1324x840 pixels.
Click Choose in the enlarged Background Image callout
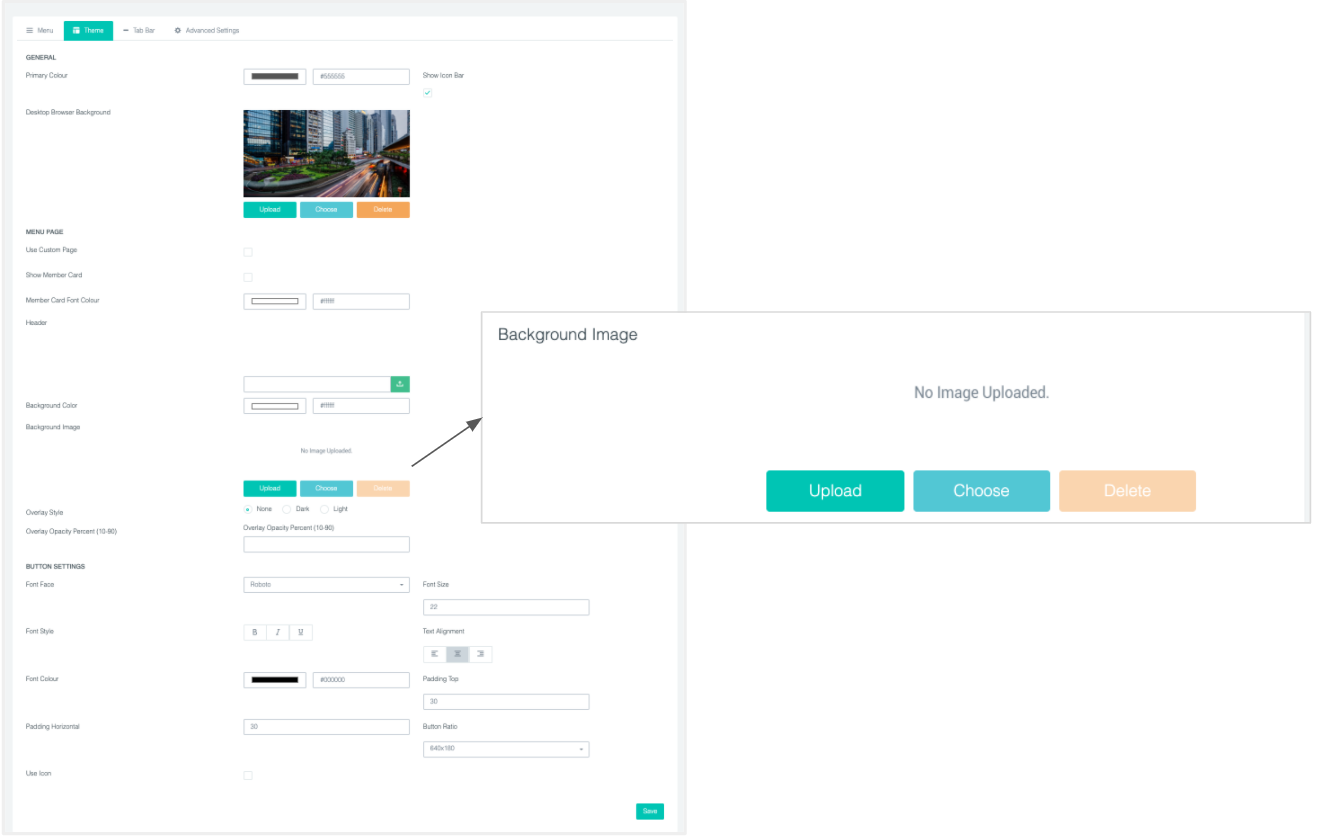tap(981, 491)
